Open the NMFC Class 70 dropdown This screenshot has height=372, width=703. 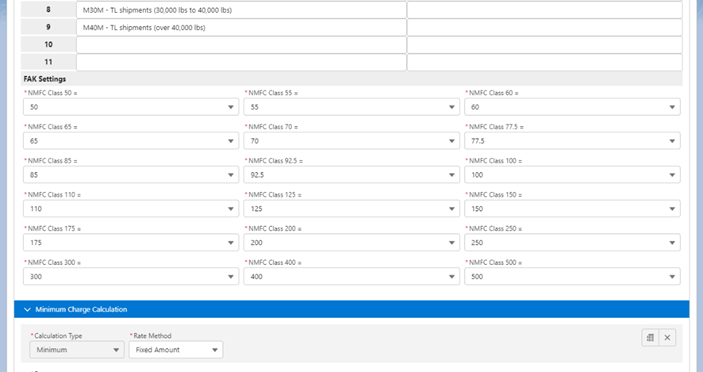point(352,141)
